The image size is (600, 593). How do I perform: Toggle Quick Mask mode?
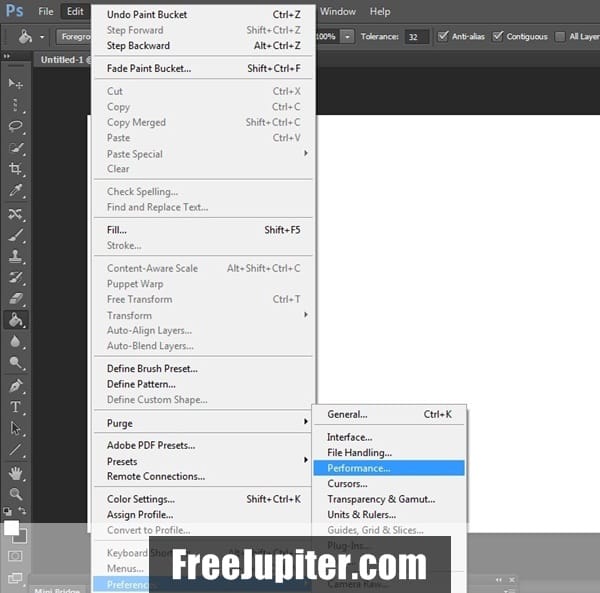click(x=15, y=556)
